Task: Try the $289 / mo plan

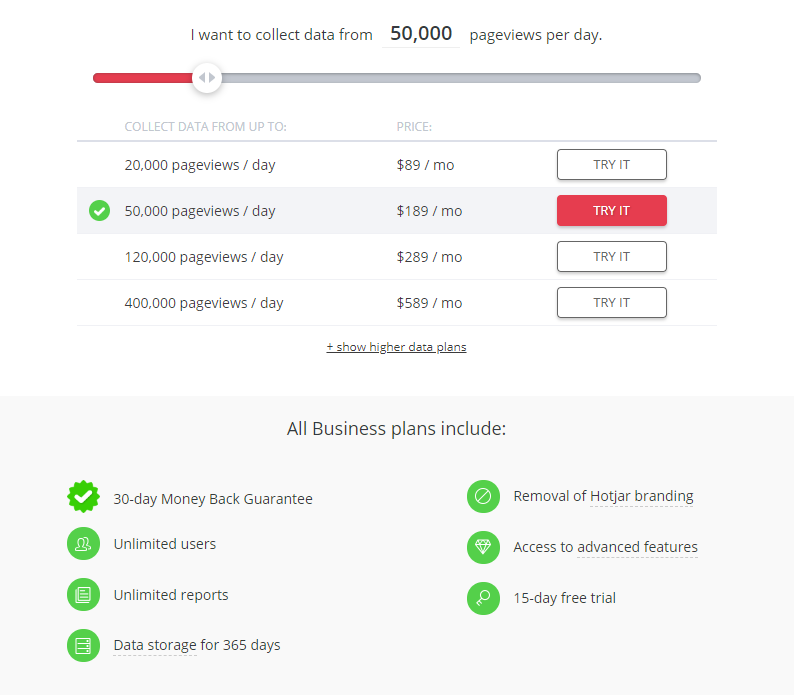Action: coord(612,257)
